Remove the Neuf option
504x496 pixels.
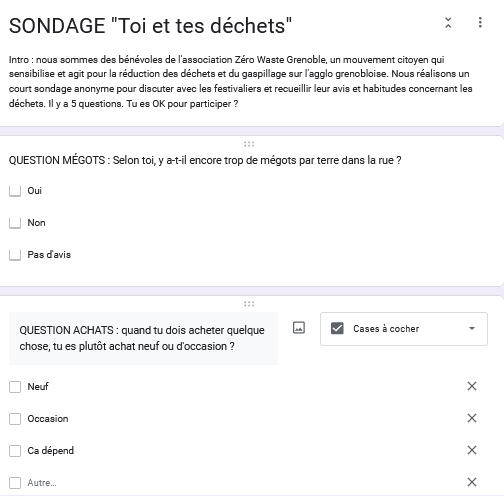[472, 386]
